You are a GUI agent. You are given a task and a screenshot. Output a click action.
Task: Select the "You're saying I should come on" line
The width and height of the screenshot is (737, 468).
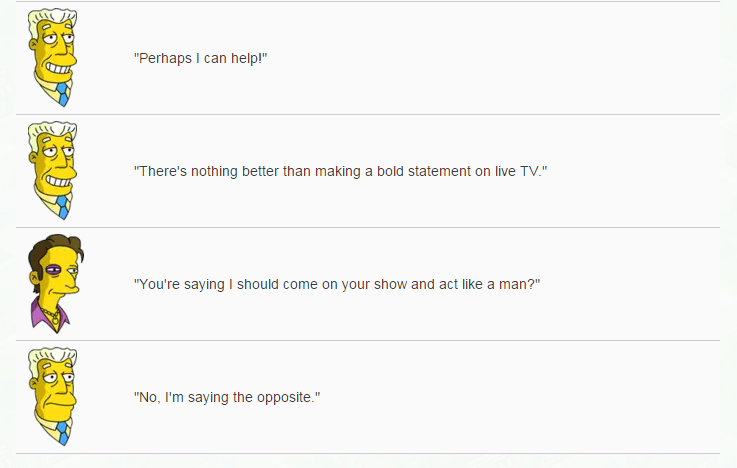click(x=337, y=285)
